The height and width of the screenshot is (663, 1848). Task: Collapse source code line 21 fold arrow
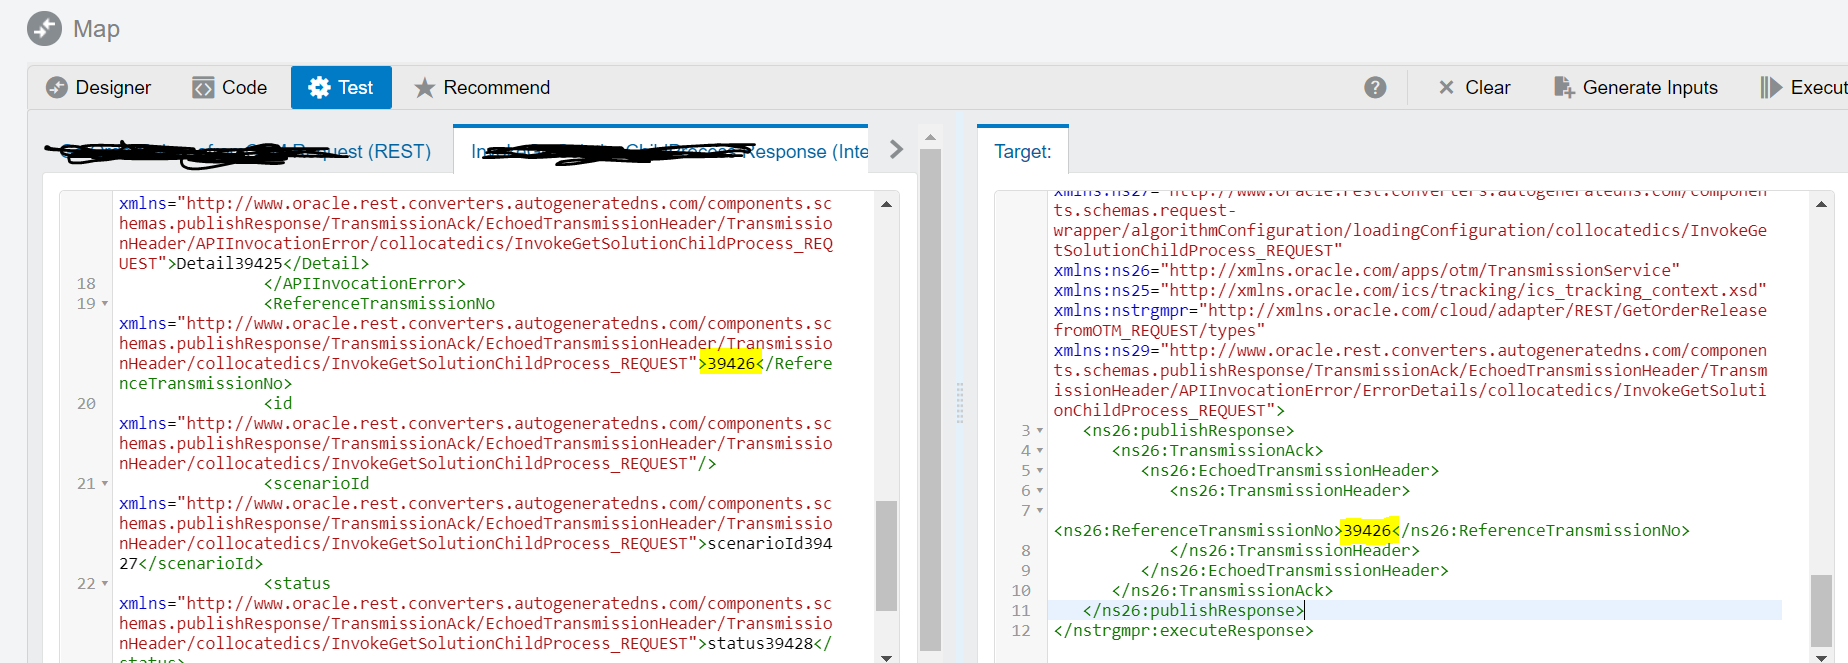(x=105, y=484)
